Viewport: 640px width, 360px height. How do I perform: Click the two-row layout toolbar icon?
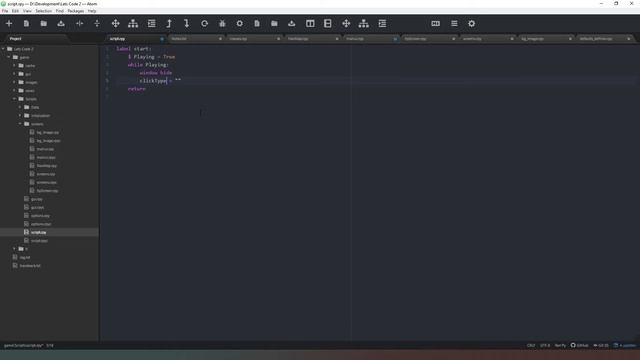[327, 24]
